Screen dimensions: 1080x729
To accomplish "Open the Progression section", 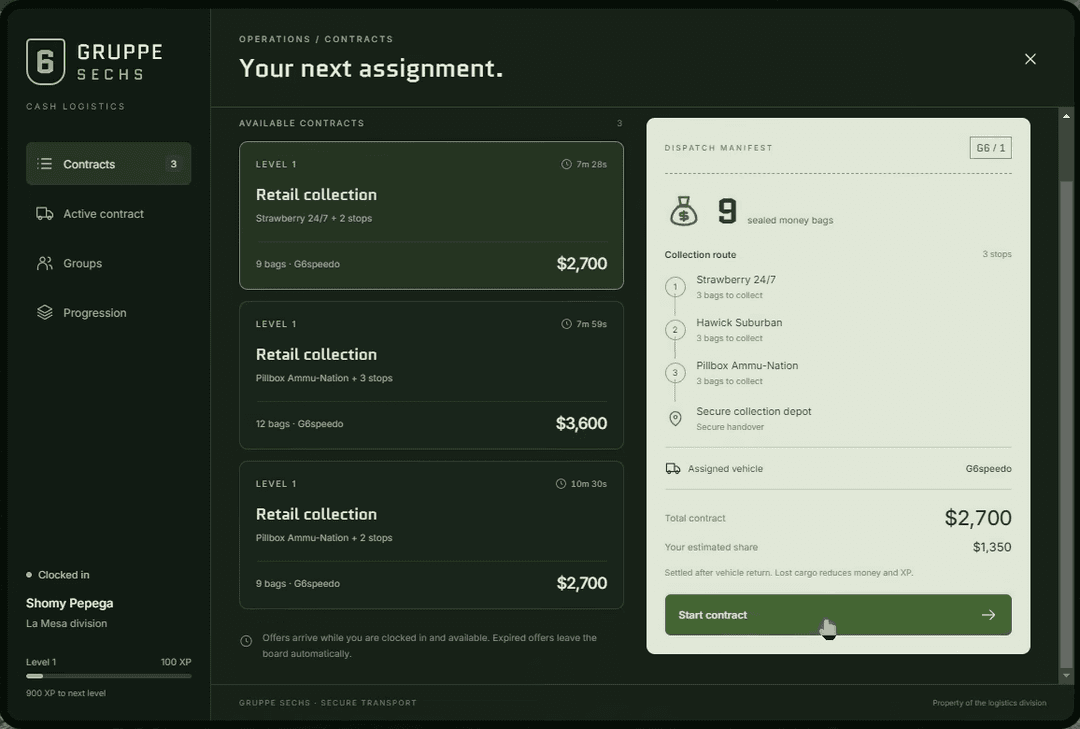I will coord(109,312).
